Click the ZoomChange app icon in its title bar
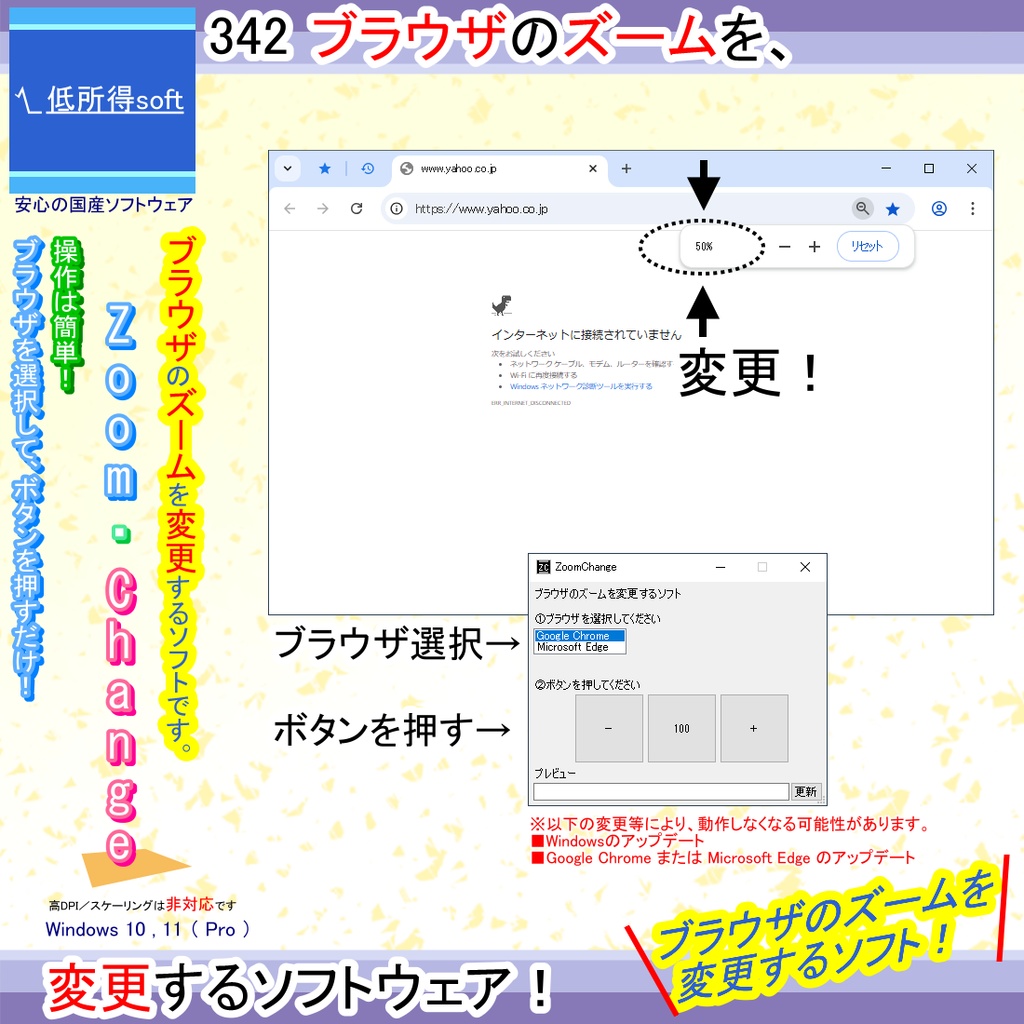 543,567
